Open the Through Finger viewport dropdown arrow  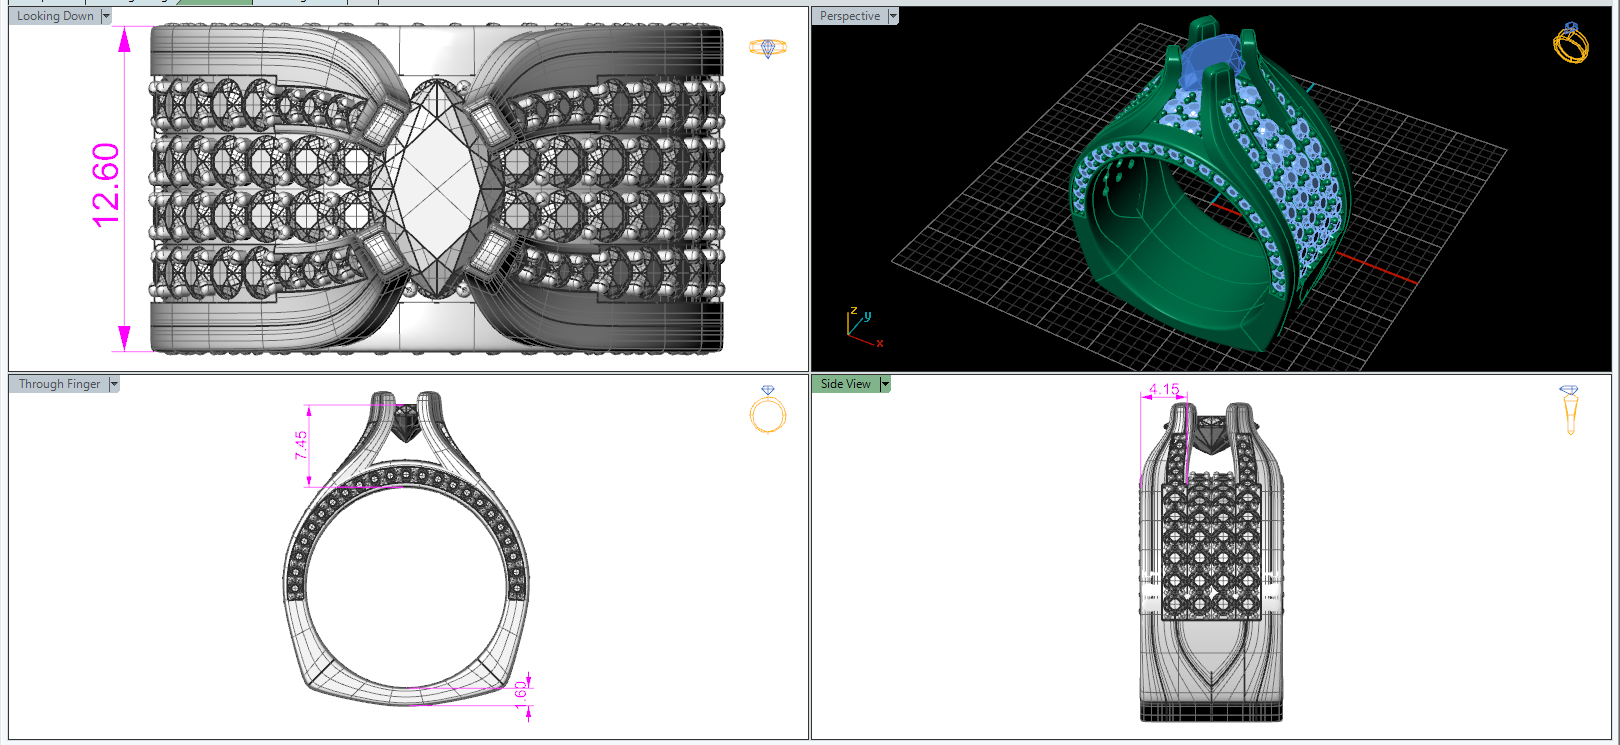pos(114,384)
